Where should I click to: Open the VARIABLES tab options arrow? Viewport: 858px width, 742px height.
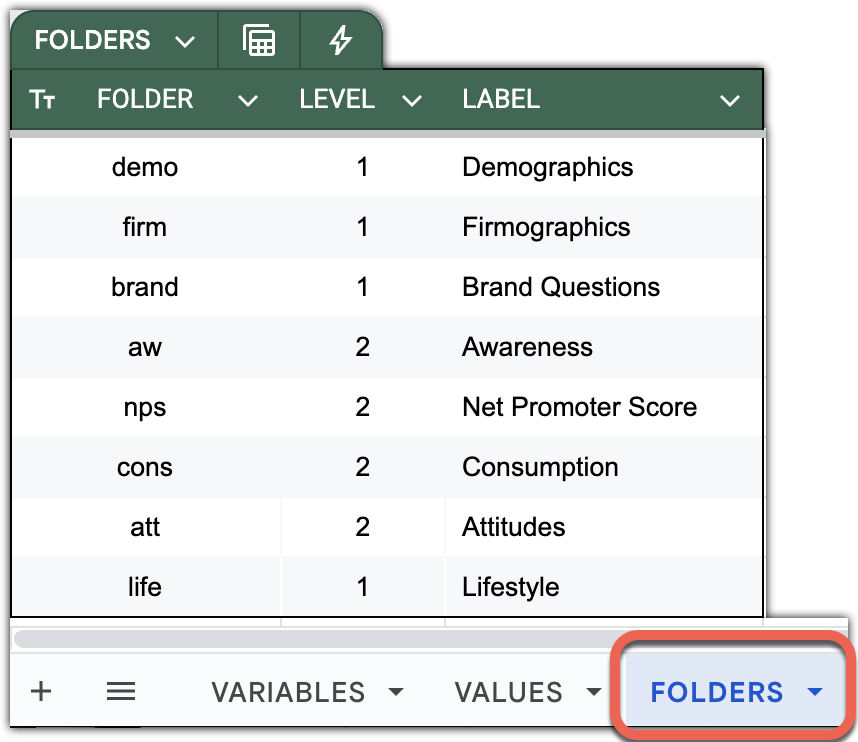[x=396, y=692]
